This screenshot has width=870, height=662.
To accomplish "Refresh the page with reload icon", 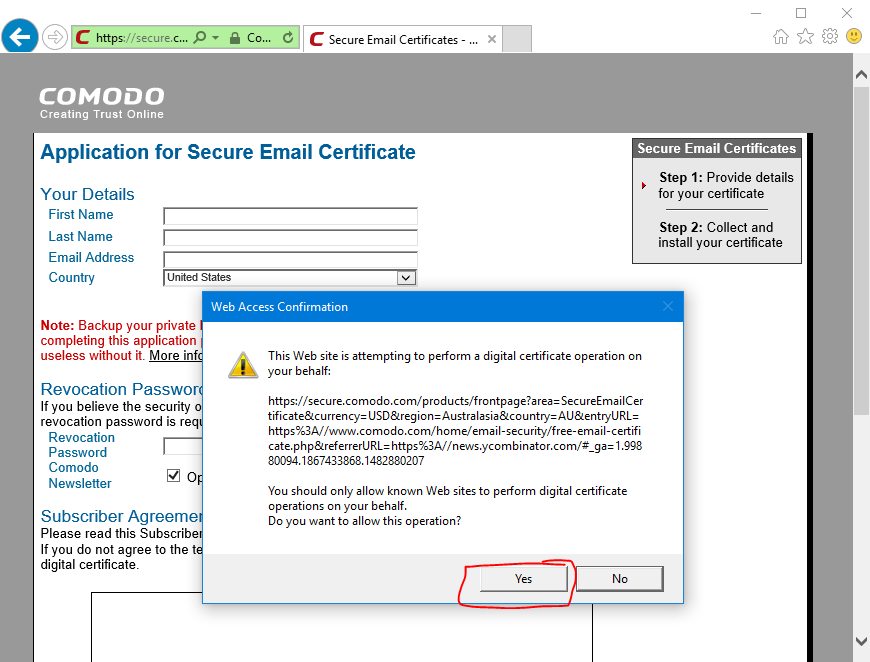I will (x=287, y=37).
